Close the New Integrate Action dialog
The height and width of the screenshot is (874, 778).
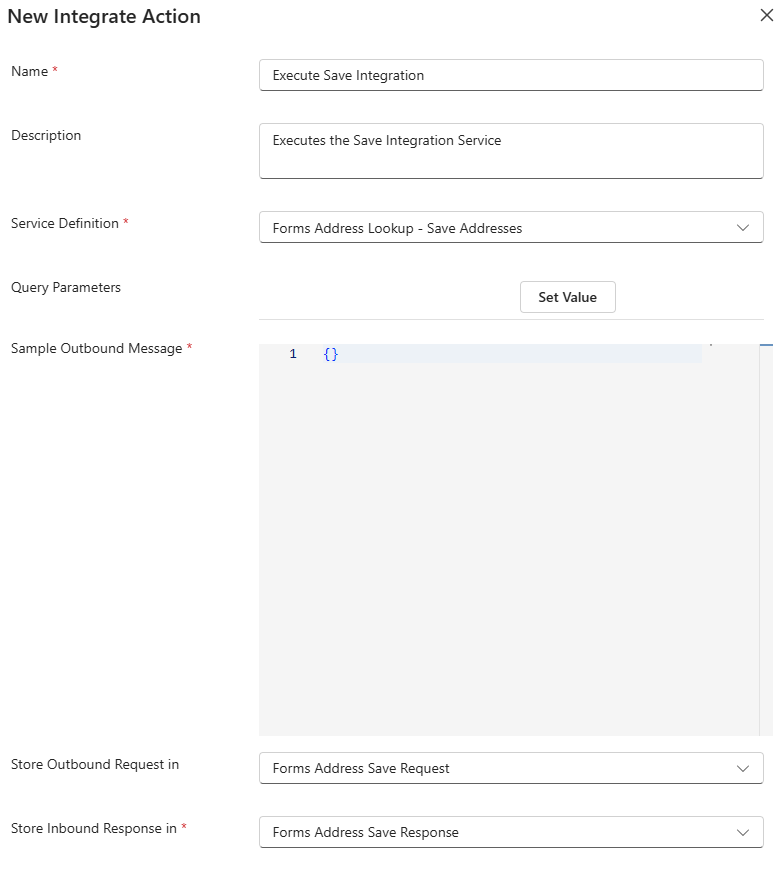coord(766,16)
